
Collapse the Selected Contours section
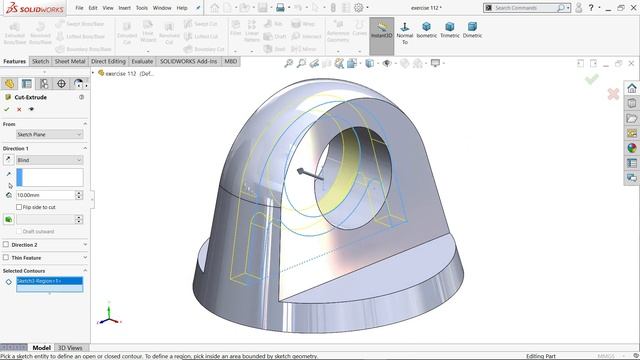[85, 271]
